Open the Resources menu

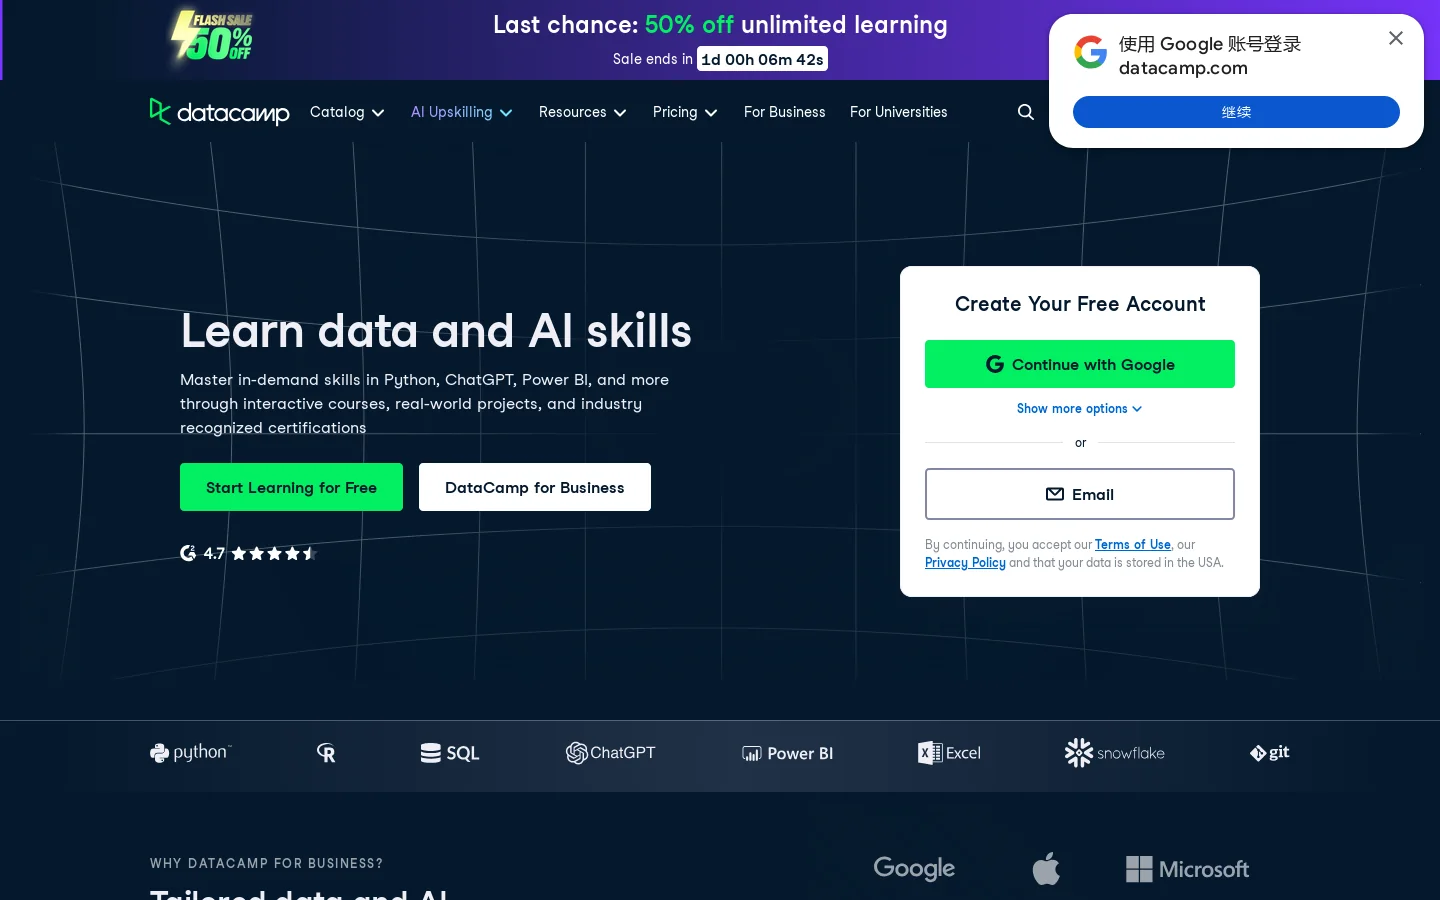point(583,112)
